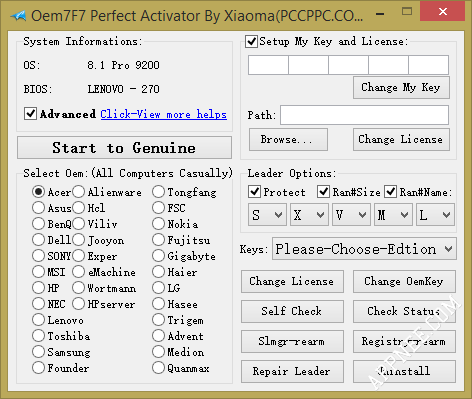Select the Lenovo OEM radio button
The height and width of the screenshot is (399, 472).
point(38,320)
